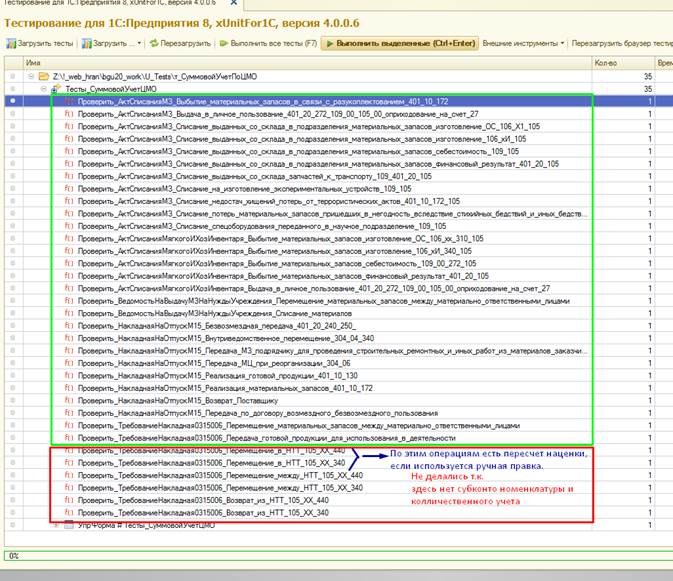The height and width of the screenshot is (581, 673).
Task: Click the green play icon on Выполнить выделенные
Action: click(329, 44)
